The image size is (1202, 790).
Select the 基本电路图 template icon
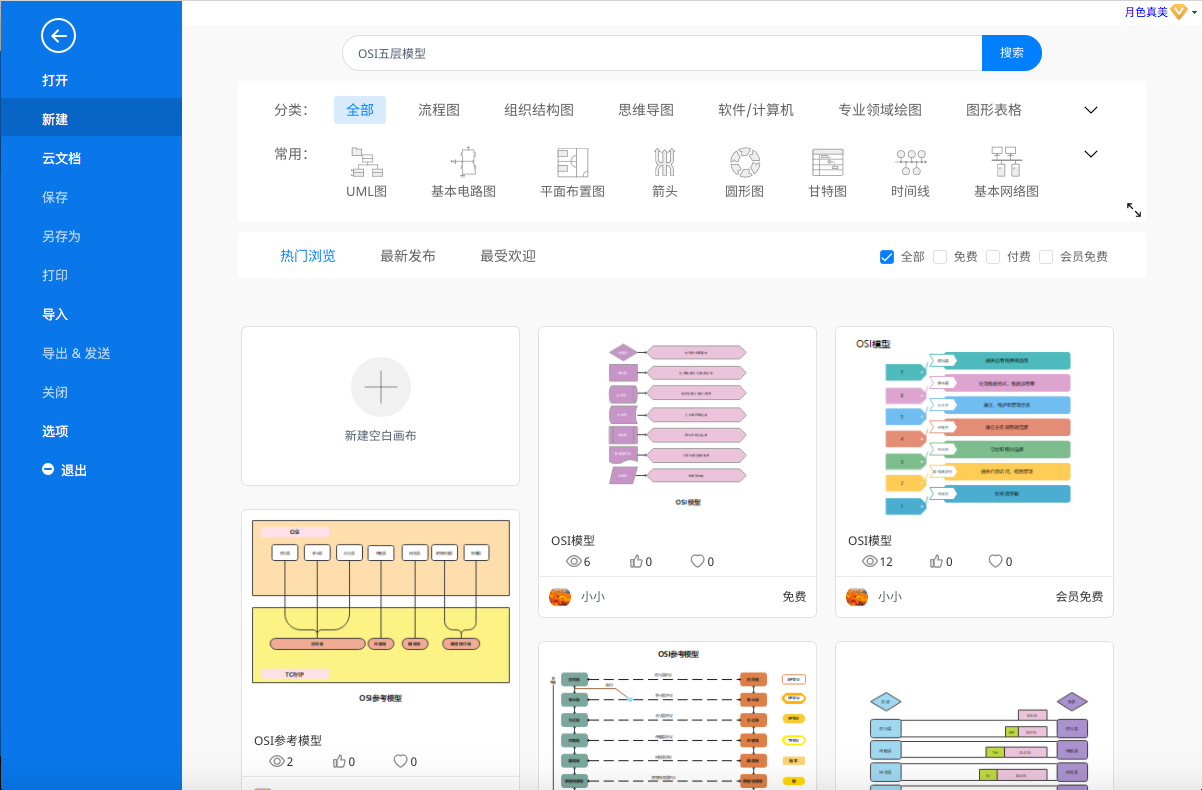[x=464, y=161]
